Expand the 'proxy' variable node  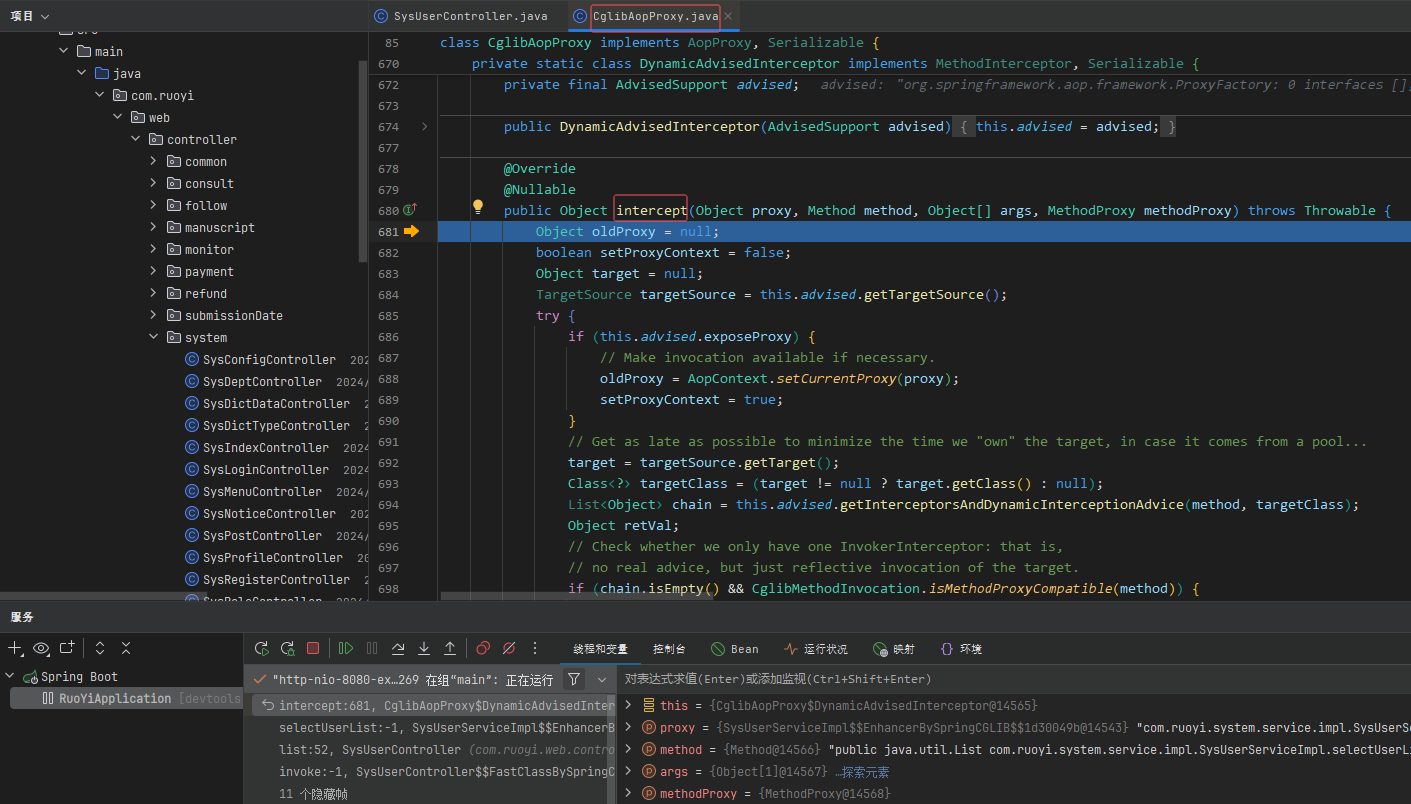pos(628,727)
